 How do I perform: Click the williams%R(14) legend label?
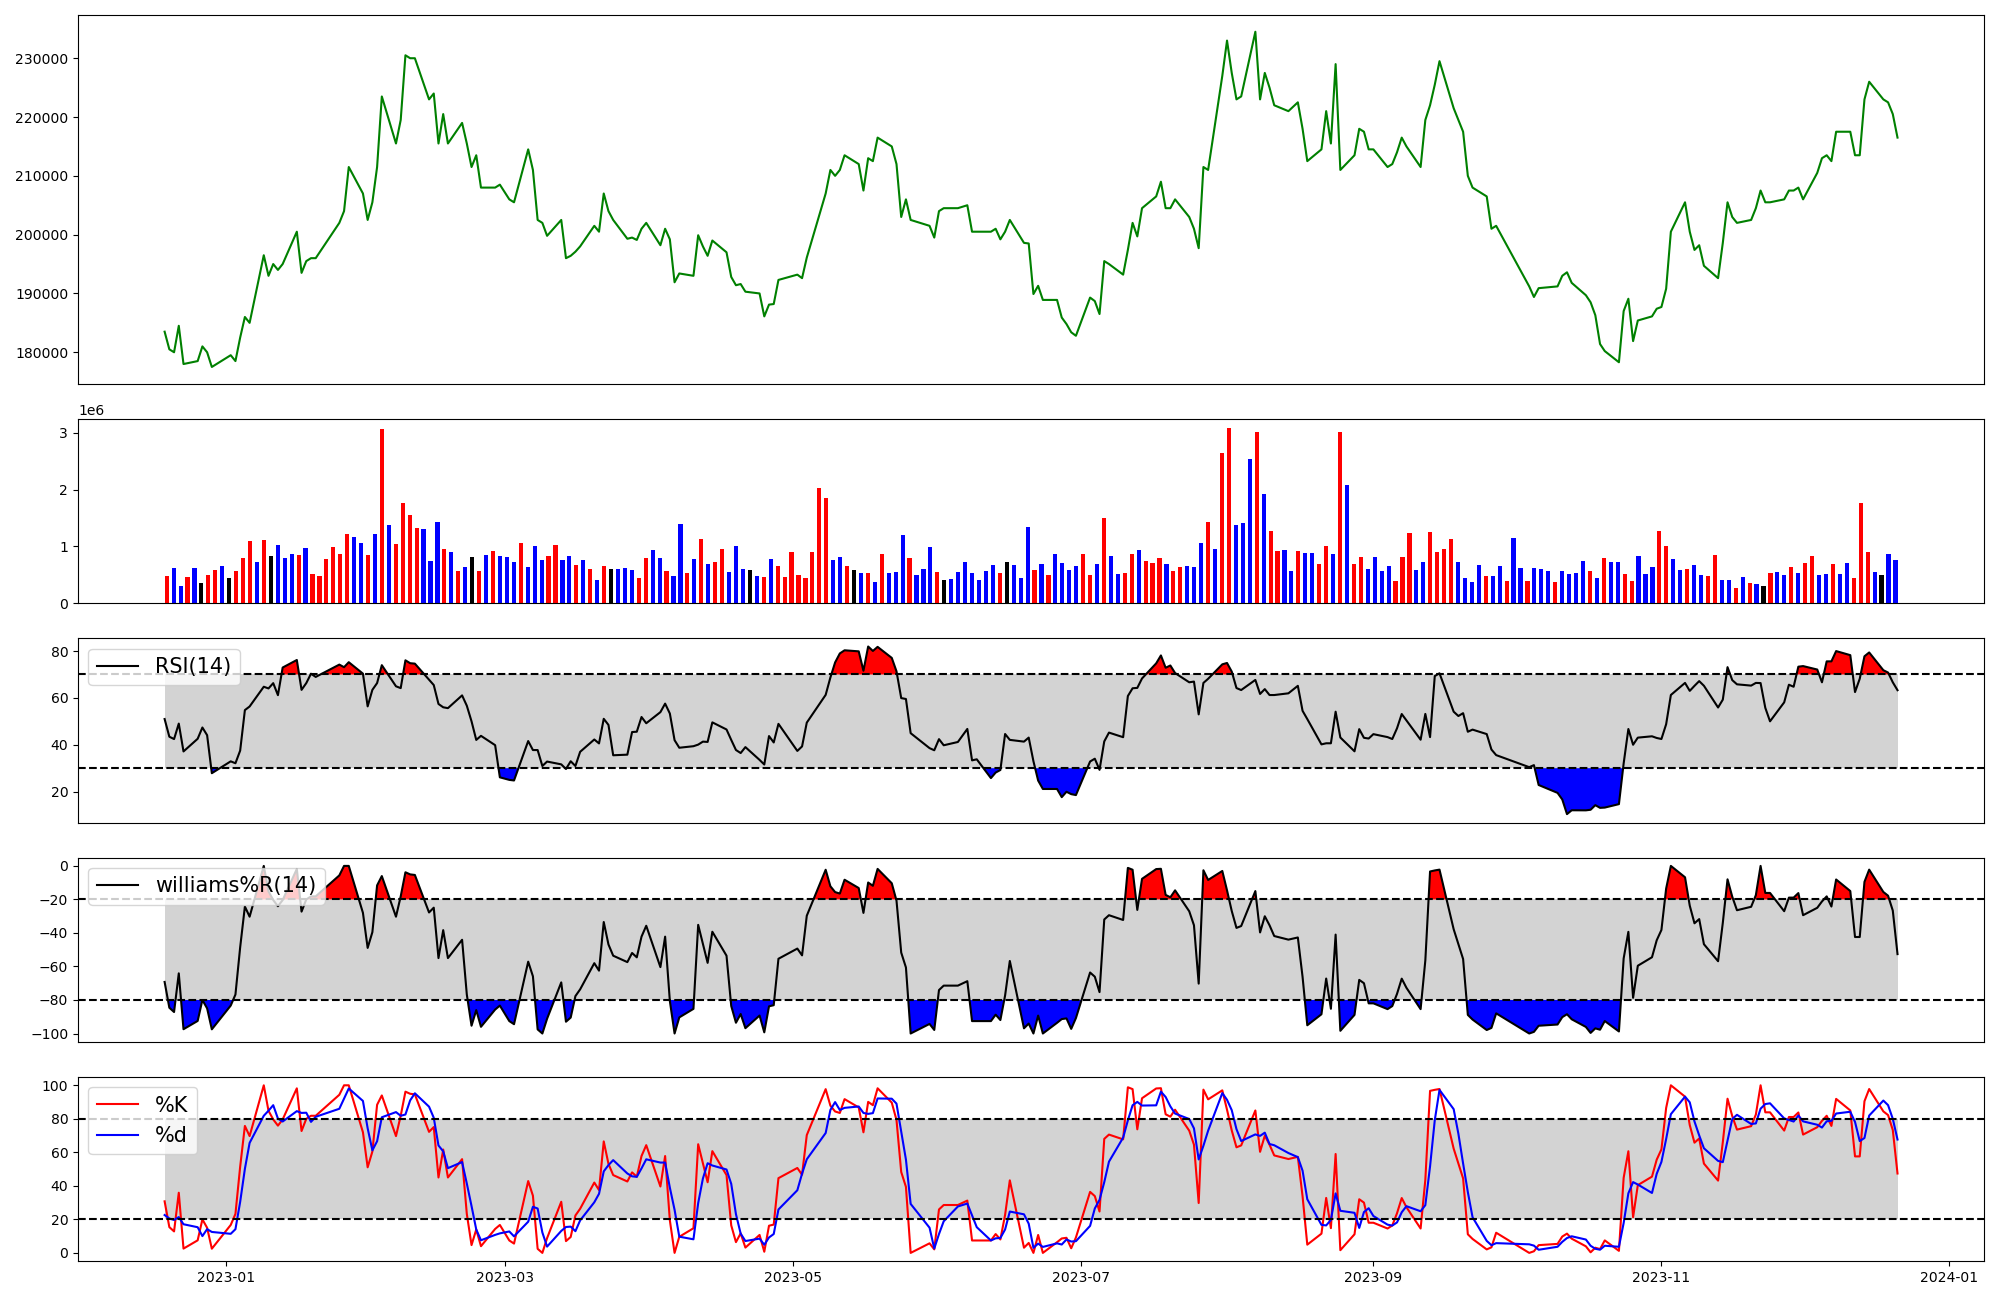[235, 885]
